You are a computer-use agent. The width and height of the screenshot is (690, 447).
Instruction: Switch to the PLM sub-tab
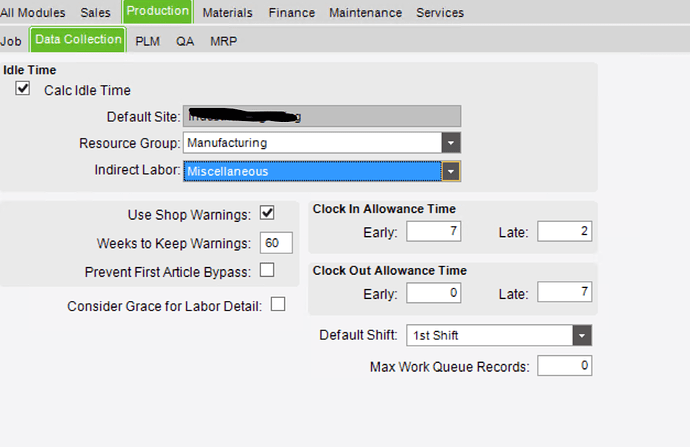(147, 41)
